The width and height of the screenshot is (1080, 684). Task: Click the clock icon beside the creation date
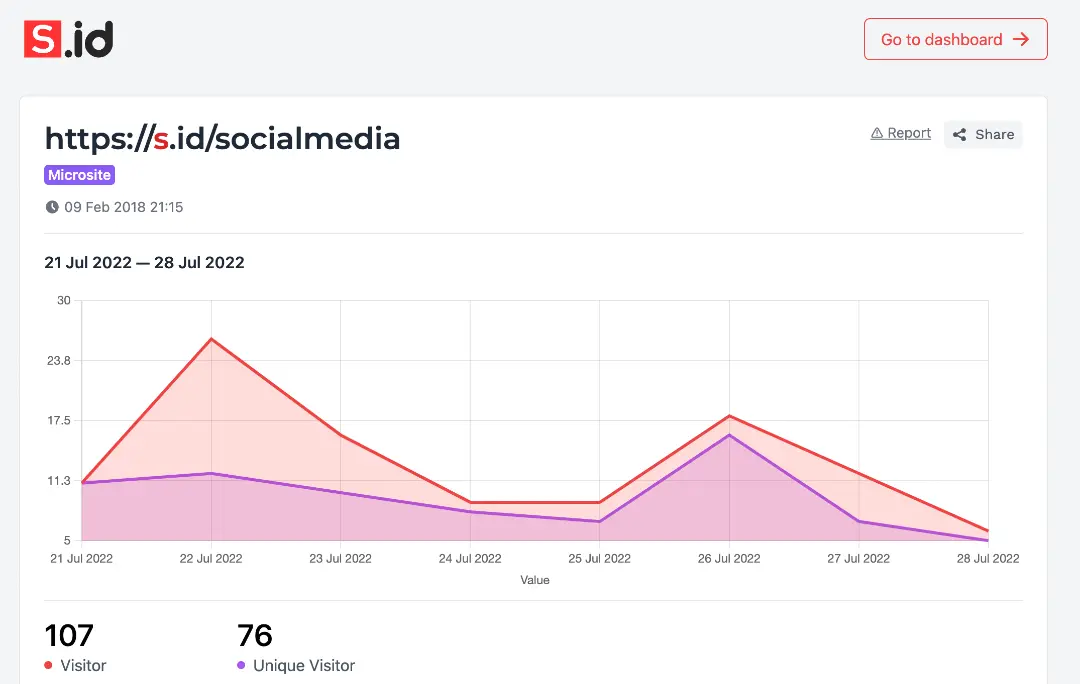tap(52, 207)
